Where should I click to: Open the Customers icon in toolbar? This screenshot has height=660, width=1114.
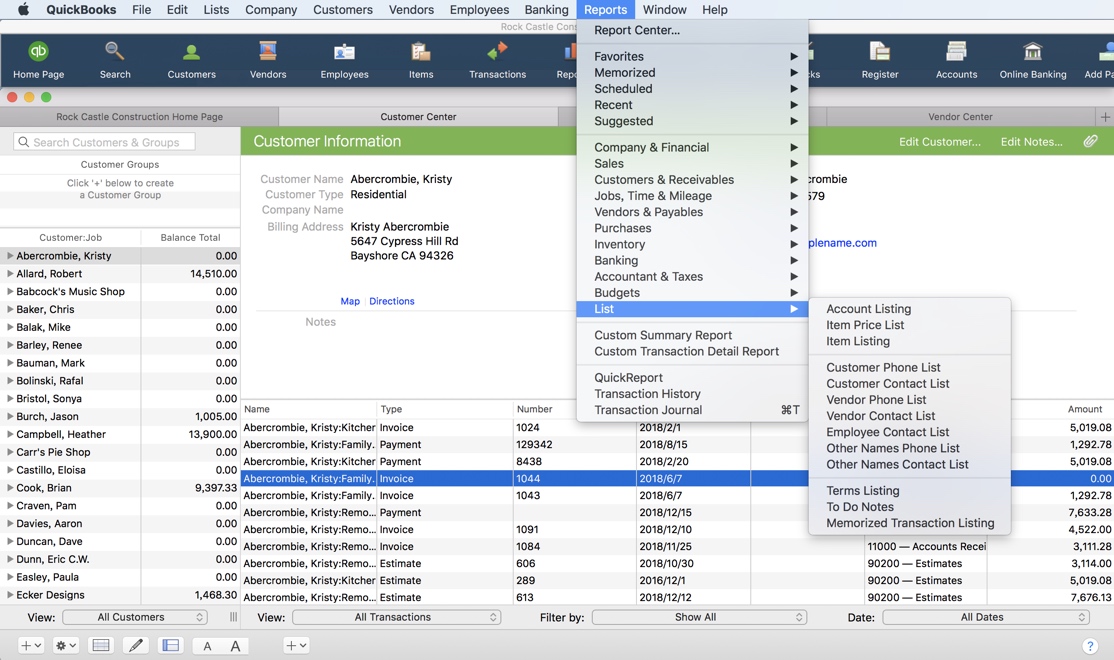coord(191,60)
